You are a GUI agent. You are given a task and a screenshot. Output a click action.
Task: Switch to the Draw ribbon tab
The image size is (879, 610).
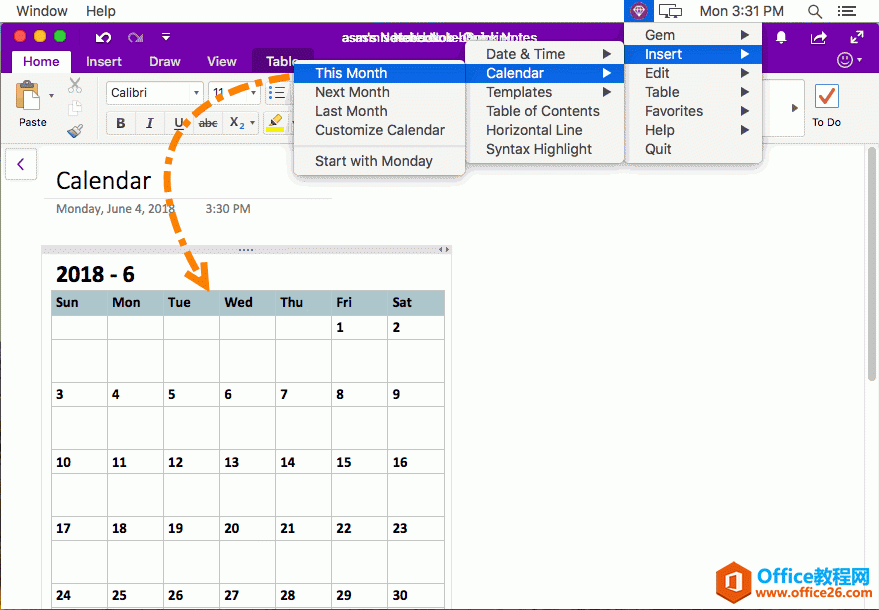[x=164, y=60]
